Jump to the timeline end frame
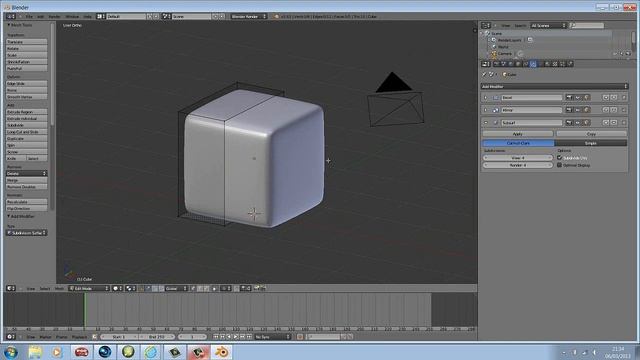Image resolution: width=640 pixels, height=360 pixels. coord(249,337)
